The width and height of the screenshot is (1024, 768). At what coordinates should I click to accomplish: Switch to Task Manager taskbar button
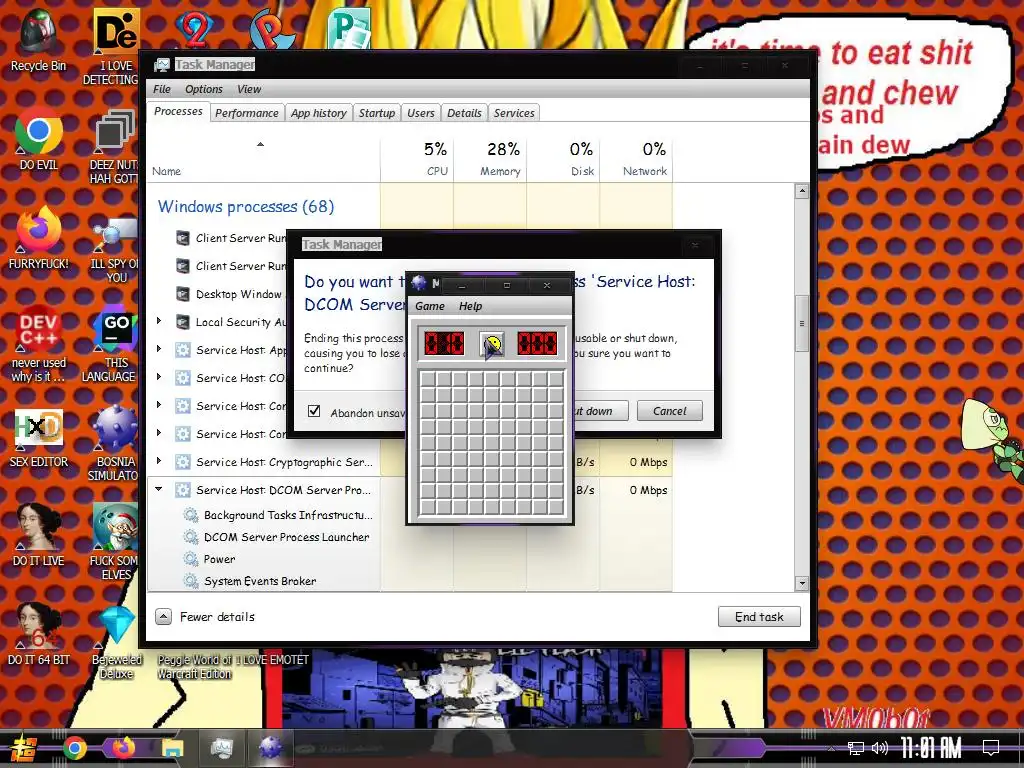click(x=221, y=748)
